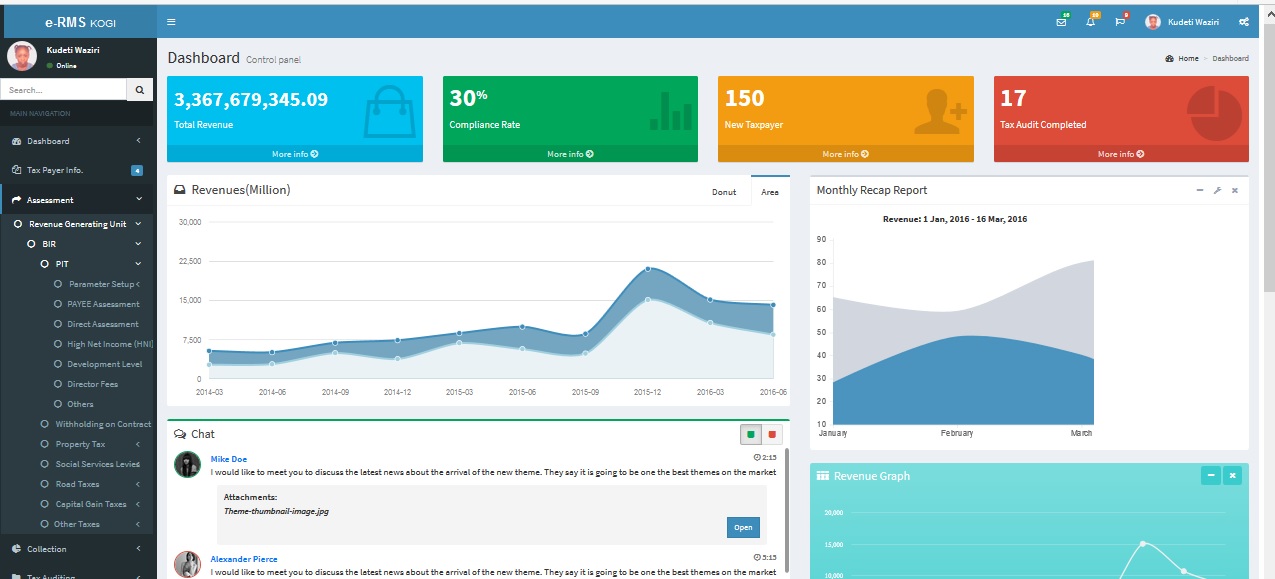Image resolution: width=1275 pixels, height=579 pixels.
Task: Switch to the Donut chart tab
Action: pyautogui.click(x=723, y=192)
